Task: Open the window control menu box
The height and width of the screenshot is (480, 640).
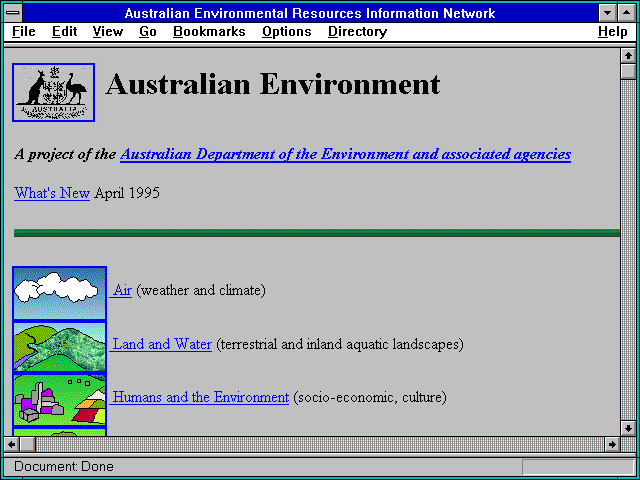Action: click(13, 13)
